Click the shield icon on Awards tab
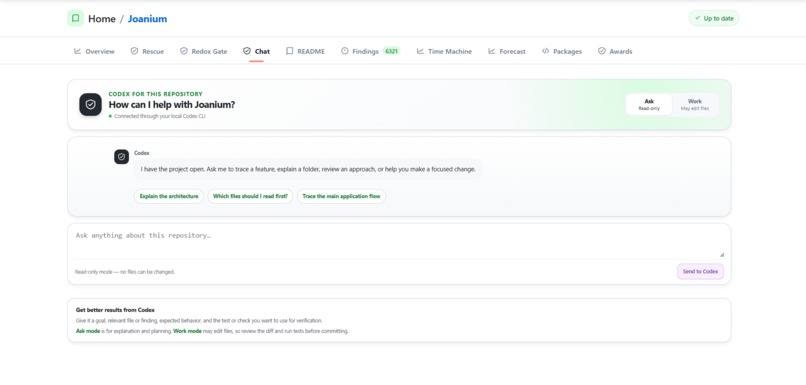The width and height of the screenshot is (806, 385). (601, 51)
